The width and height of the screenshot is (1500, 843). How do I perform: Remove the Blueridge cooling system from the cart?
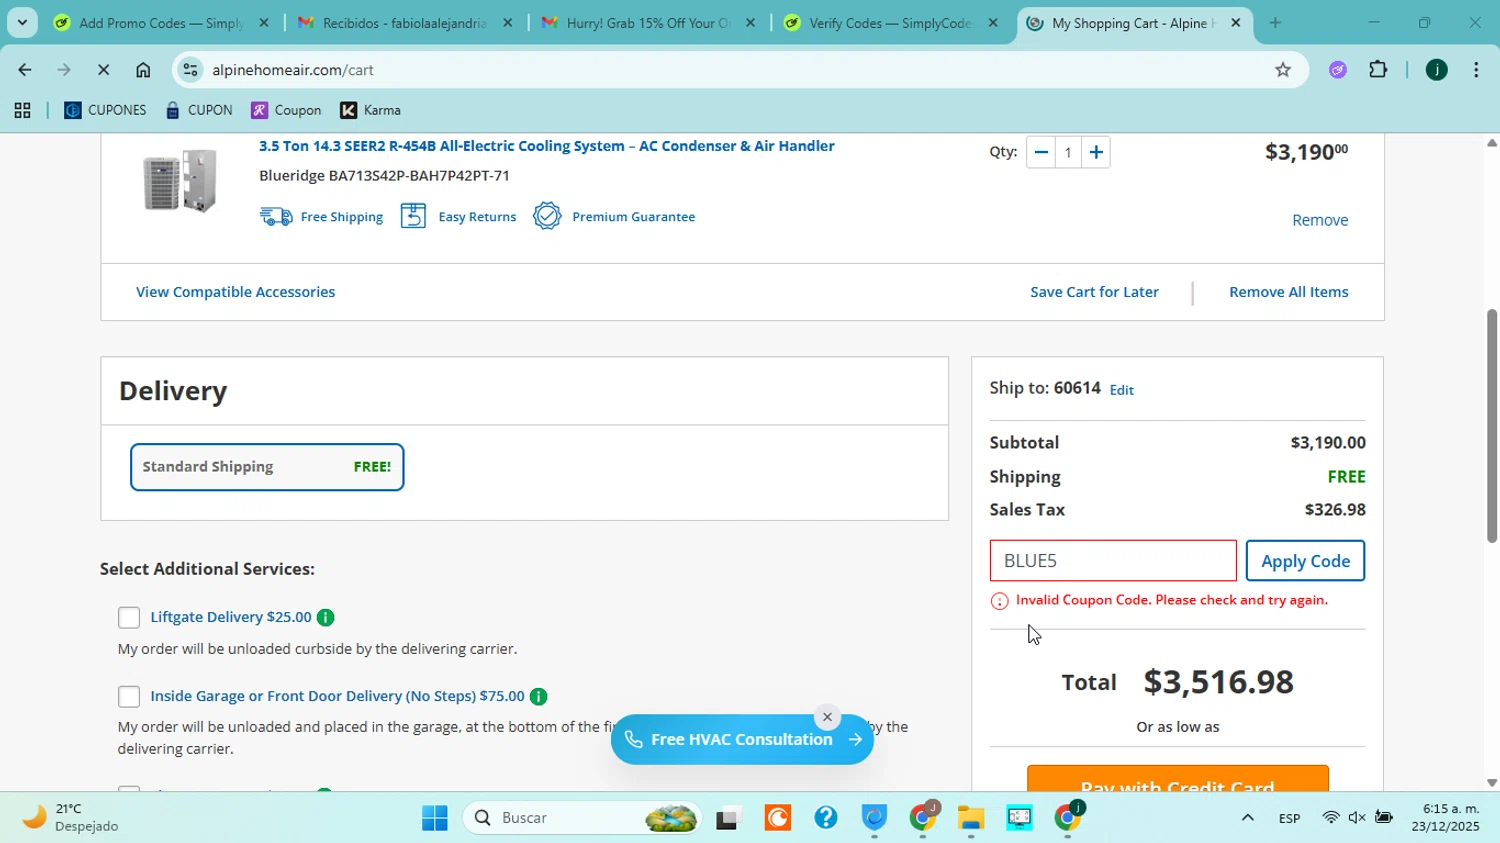tap(1320, 220)
